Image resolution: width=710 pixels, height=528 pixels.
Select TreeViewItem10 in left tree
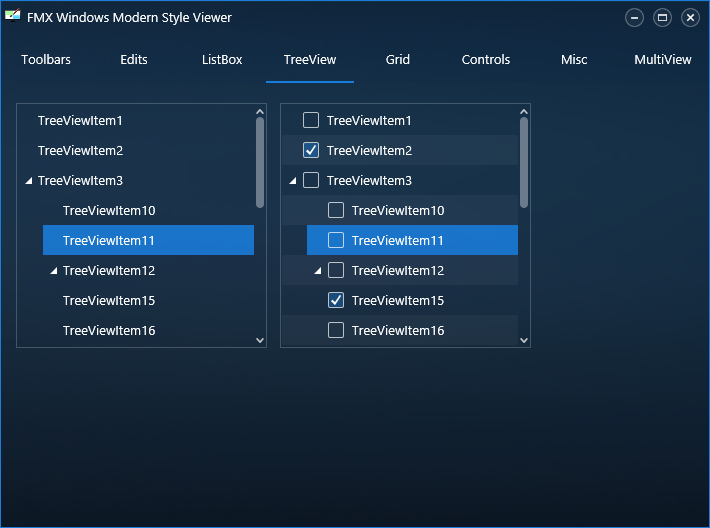click(109, 210)
